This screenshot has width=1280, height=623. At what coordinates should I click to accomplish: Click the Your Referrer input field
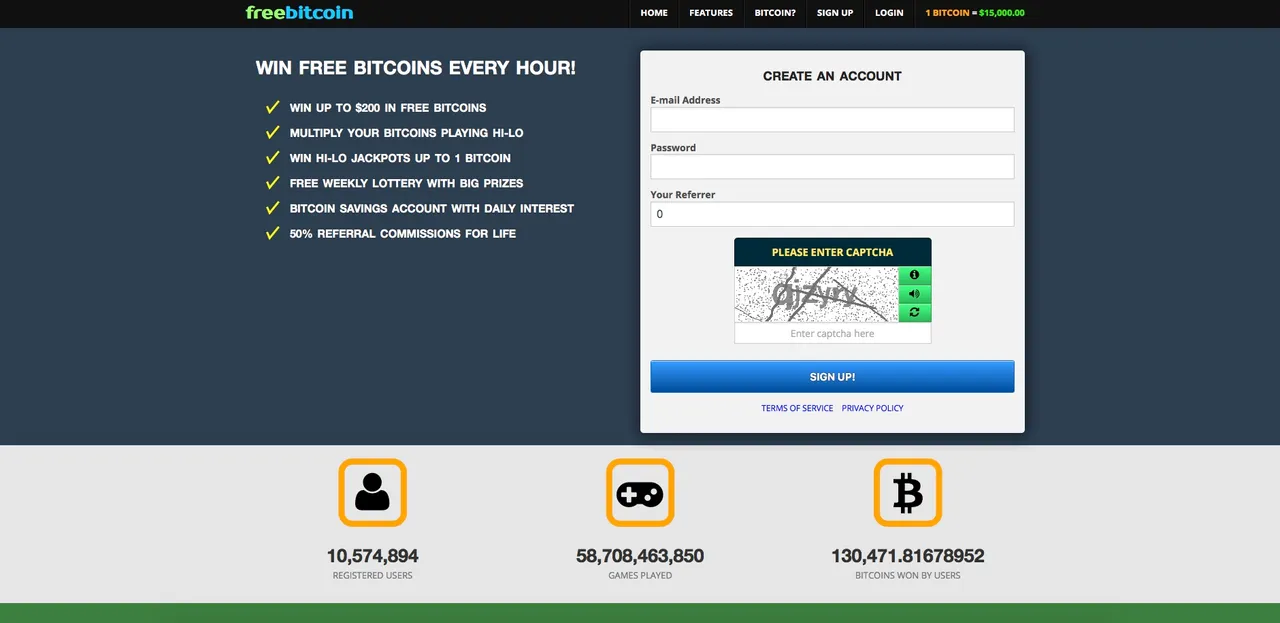[x=832, y=214]
